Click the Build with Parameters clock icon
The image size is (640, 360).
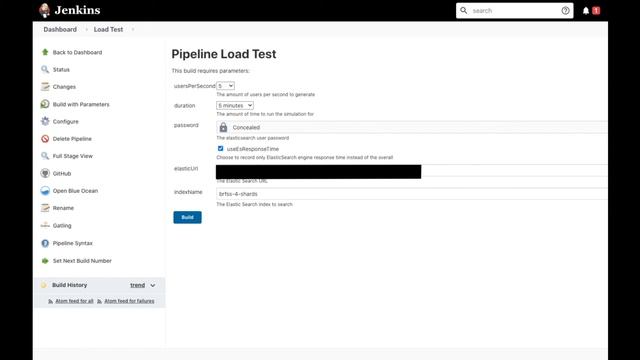tap(45, 104)
